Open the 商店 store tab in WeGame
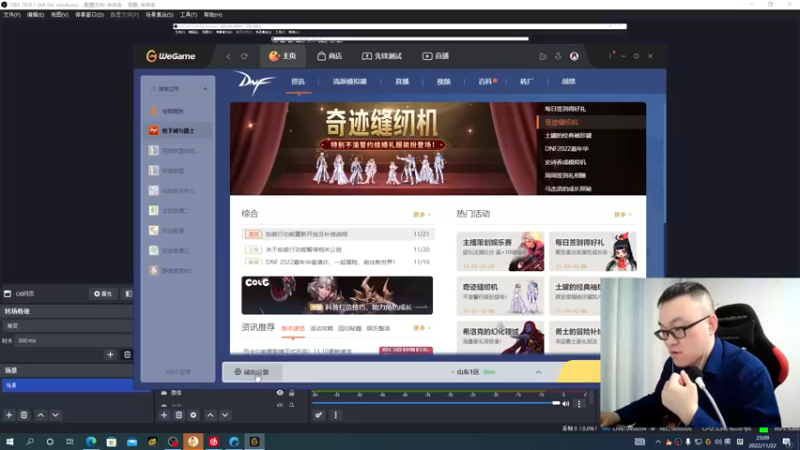 point(330,56)
